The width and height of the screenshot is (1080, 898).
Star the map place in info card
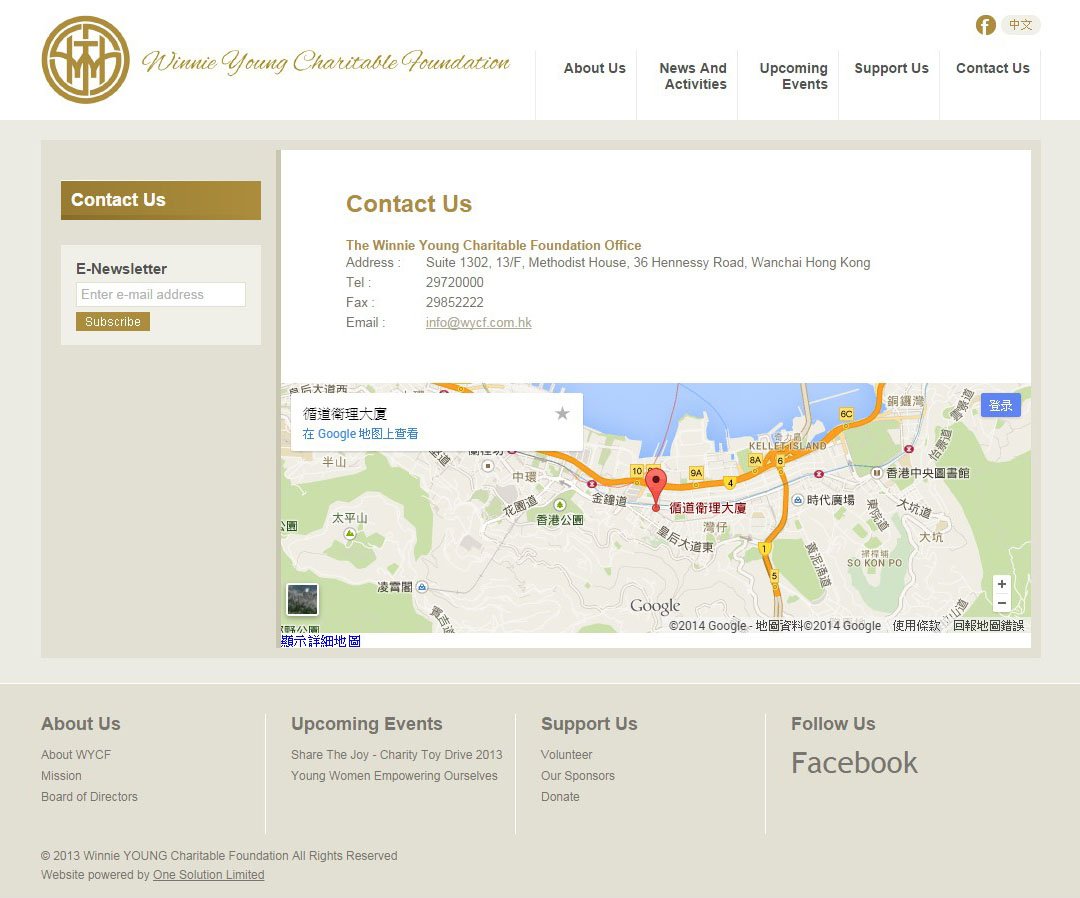(562, 413)
